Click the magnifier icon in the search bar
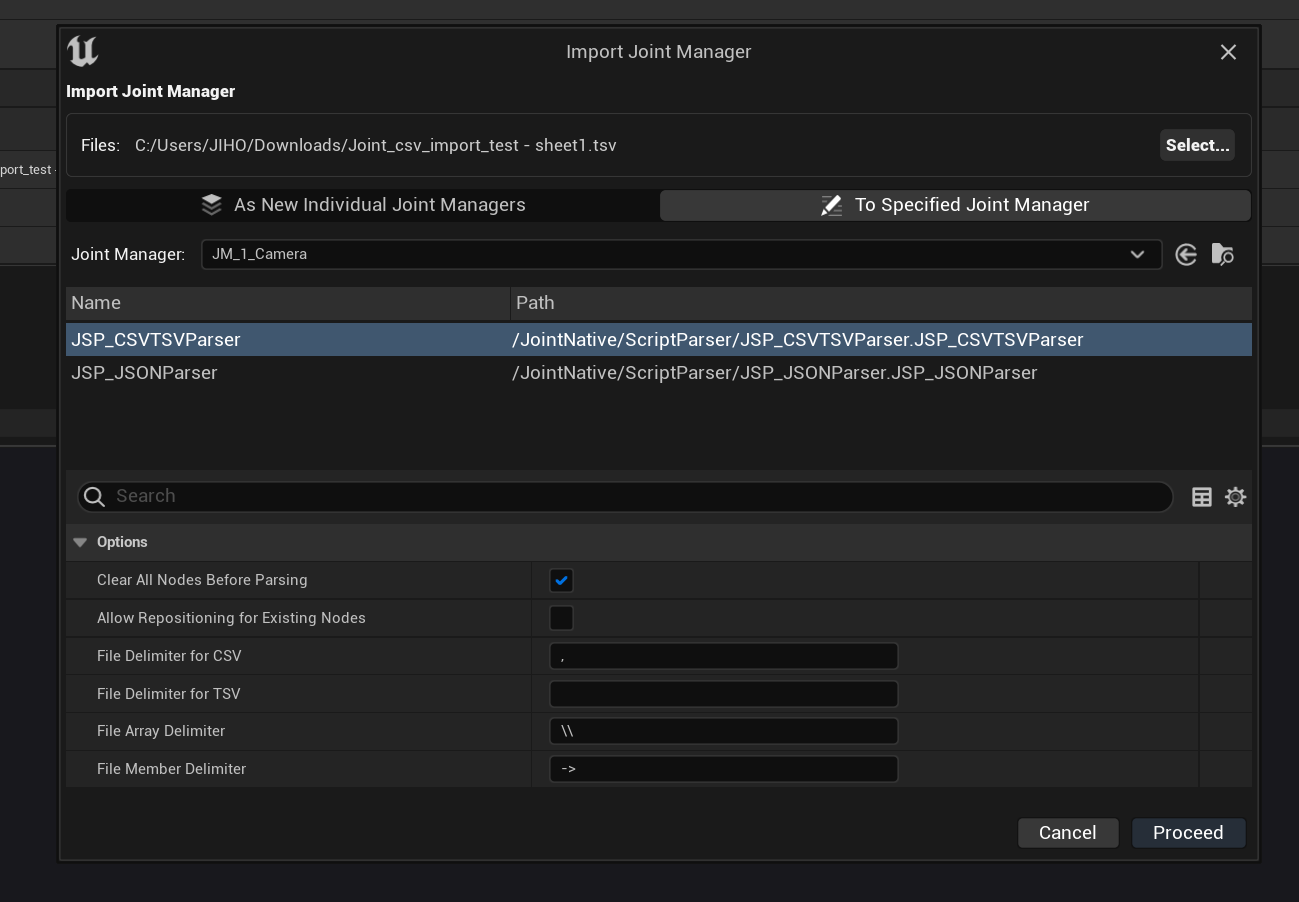 (95, 497)
